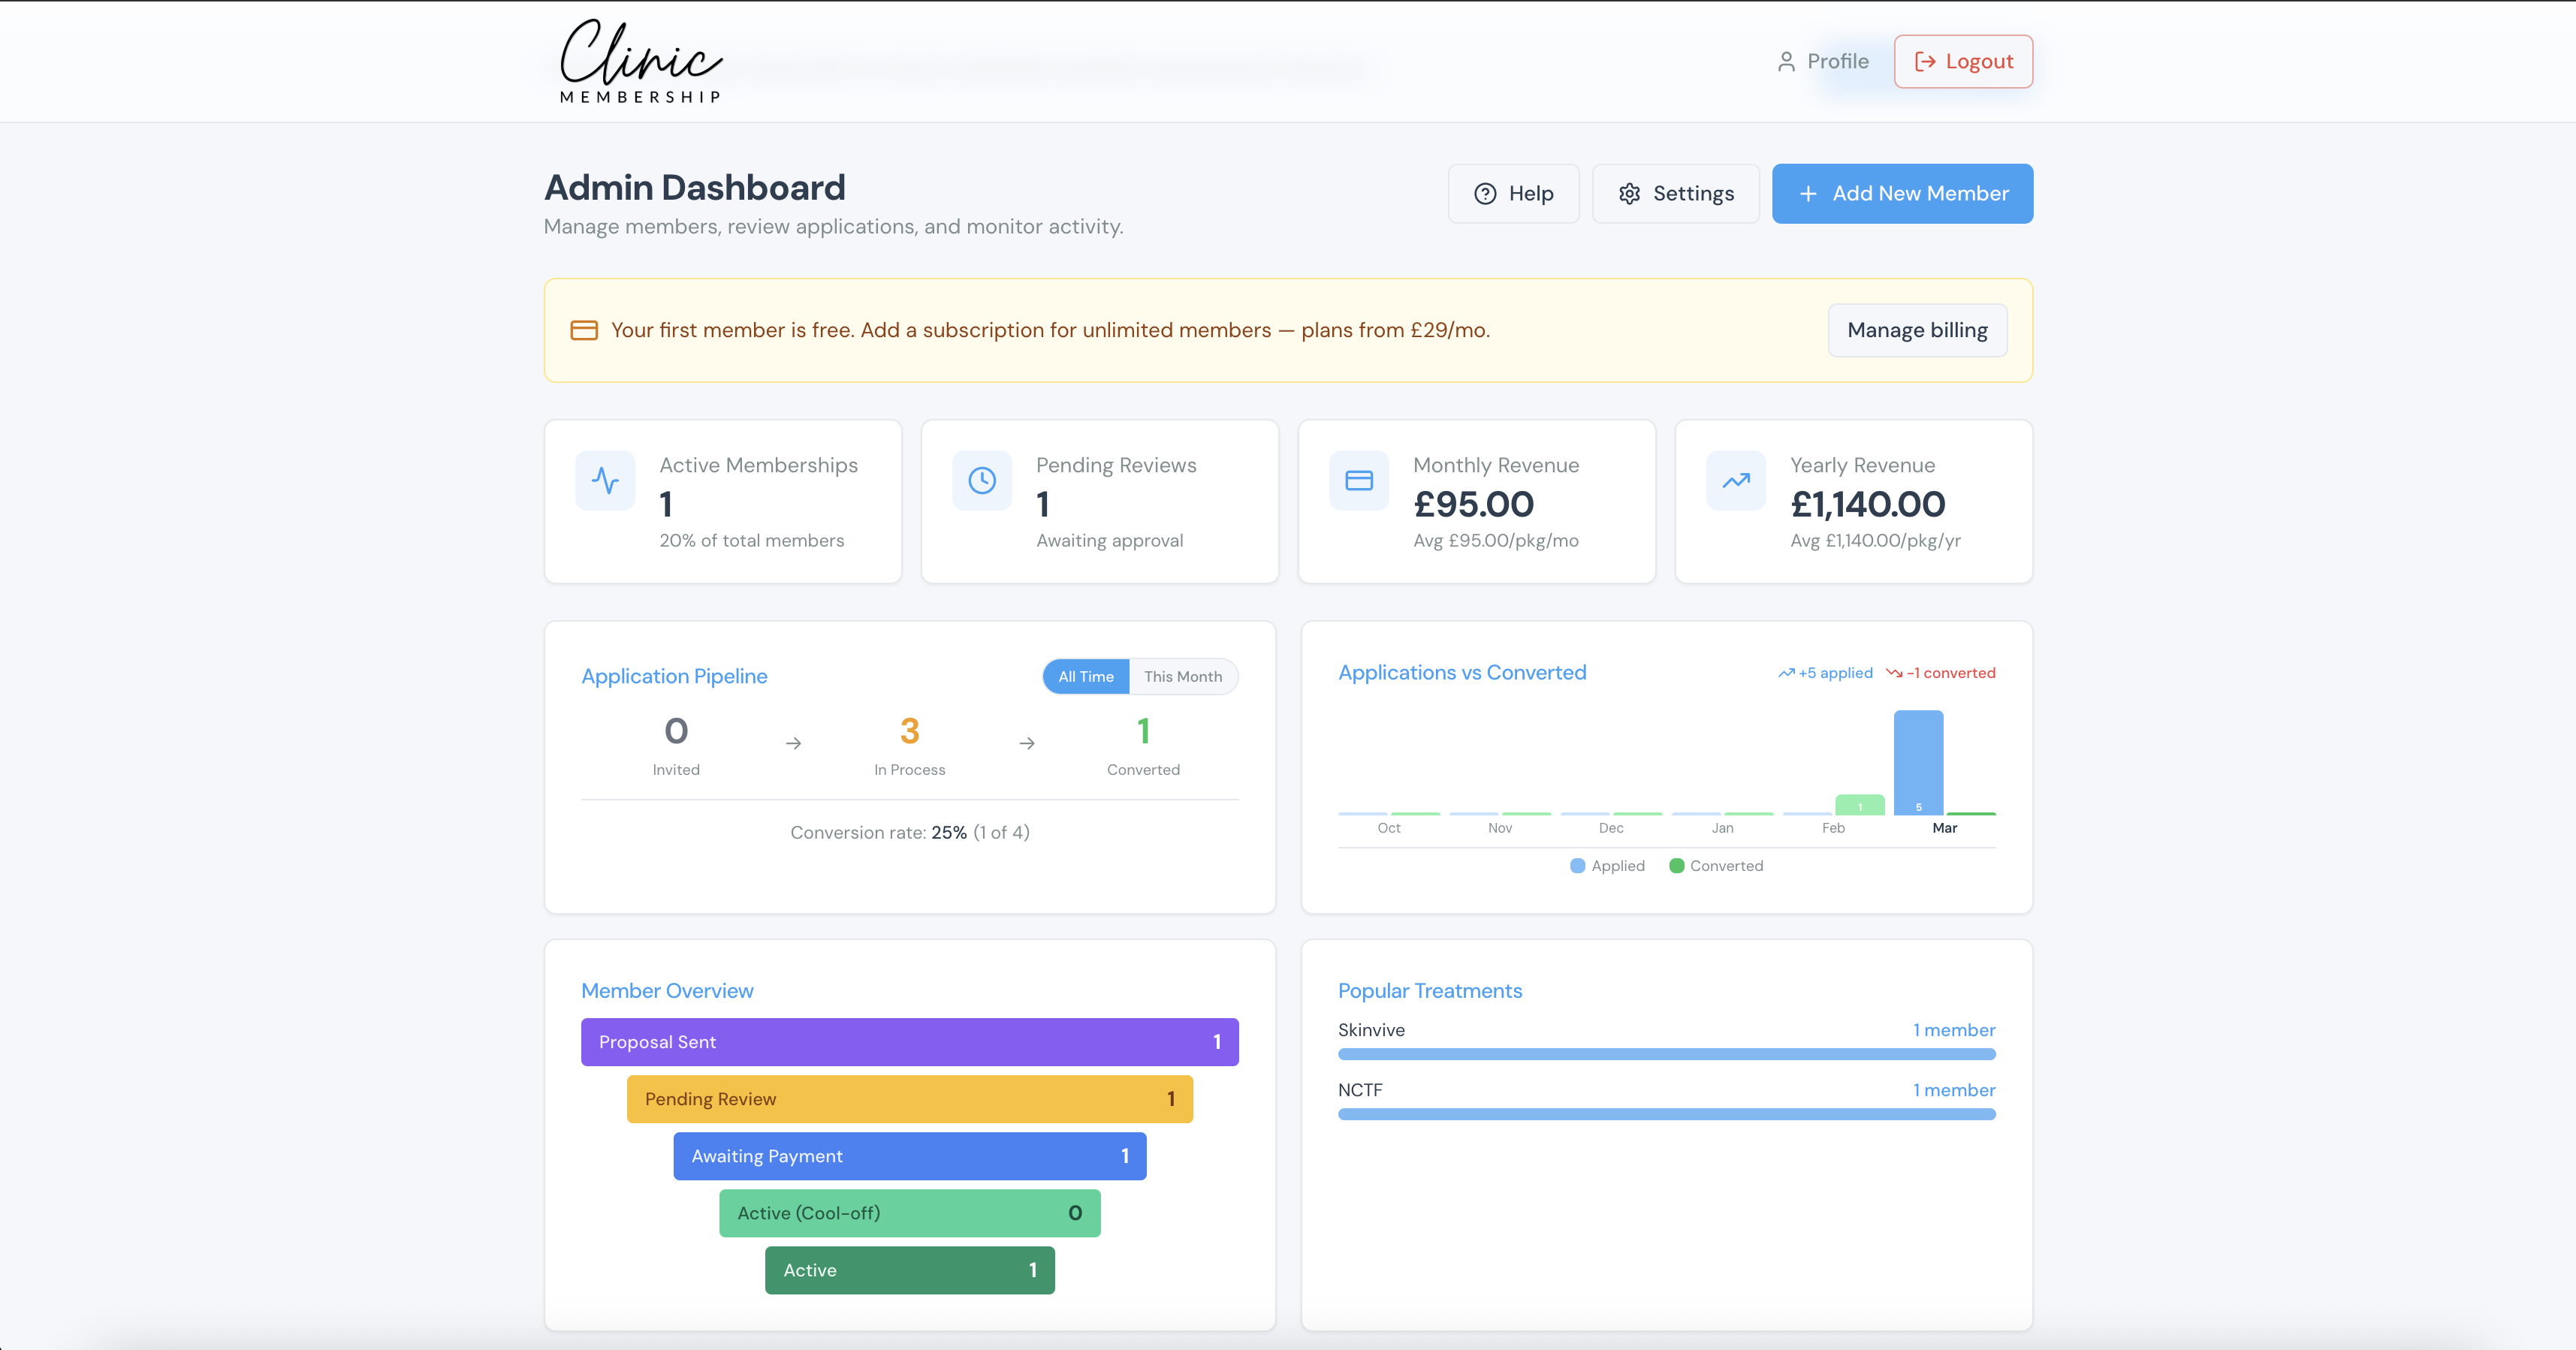This screenshot has height=1350, width=2576.
Task: Click the Yearly Revenue trending-up icon
Action: click(x=1736, y=481)
